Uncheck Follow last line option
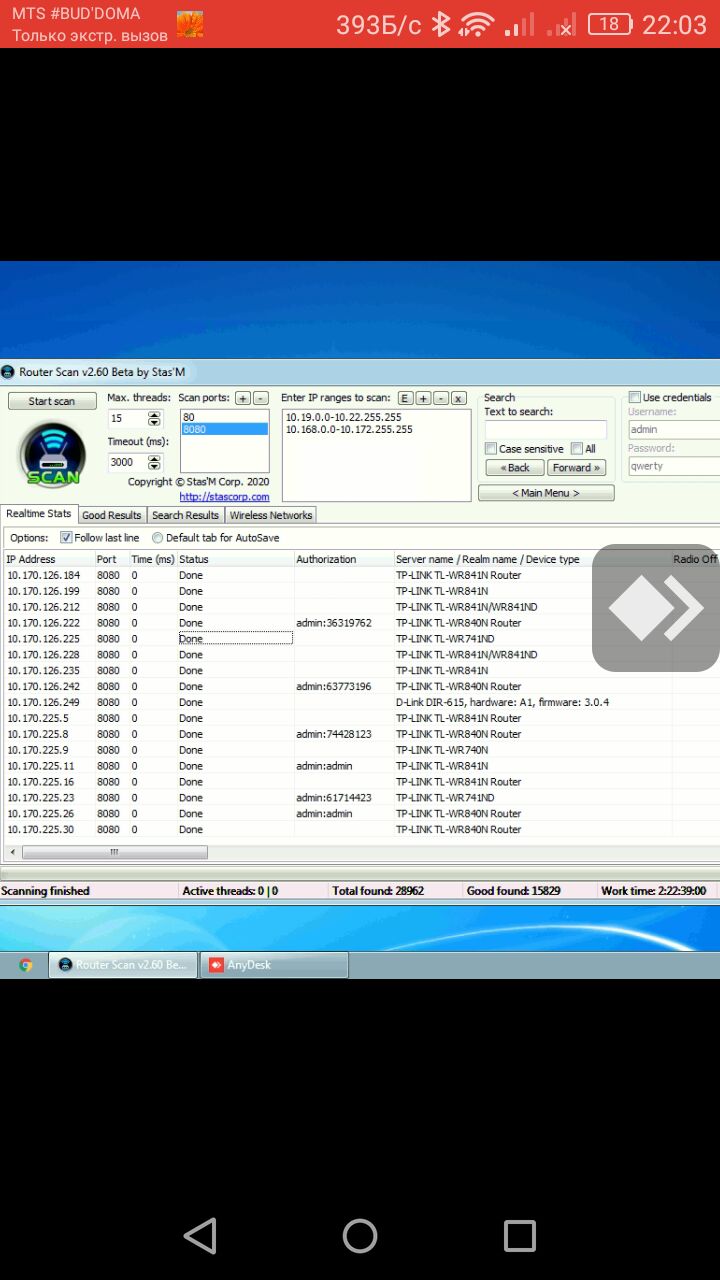The image size is (720, 1280). click(66, 538)
